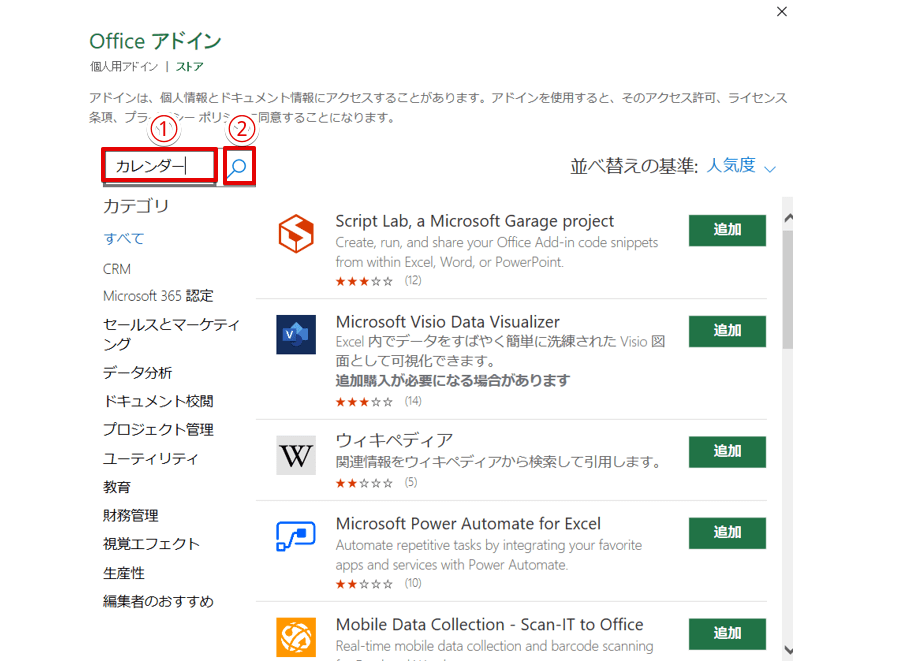The height and width of the screenshot is (671, 897).
Task: Select すべて category
Action: [x=124, y=239]
